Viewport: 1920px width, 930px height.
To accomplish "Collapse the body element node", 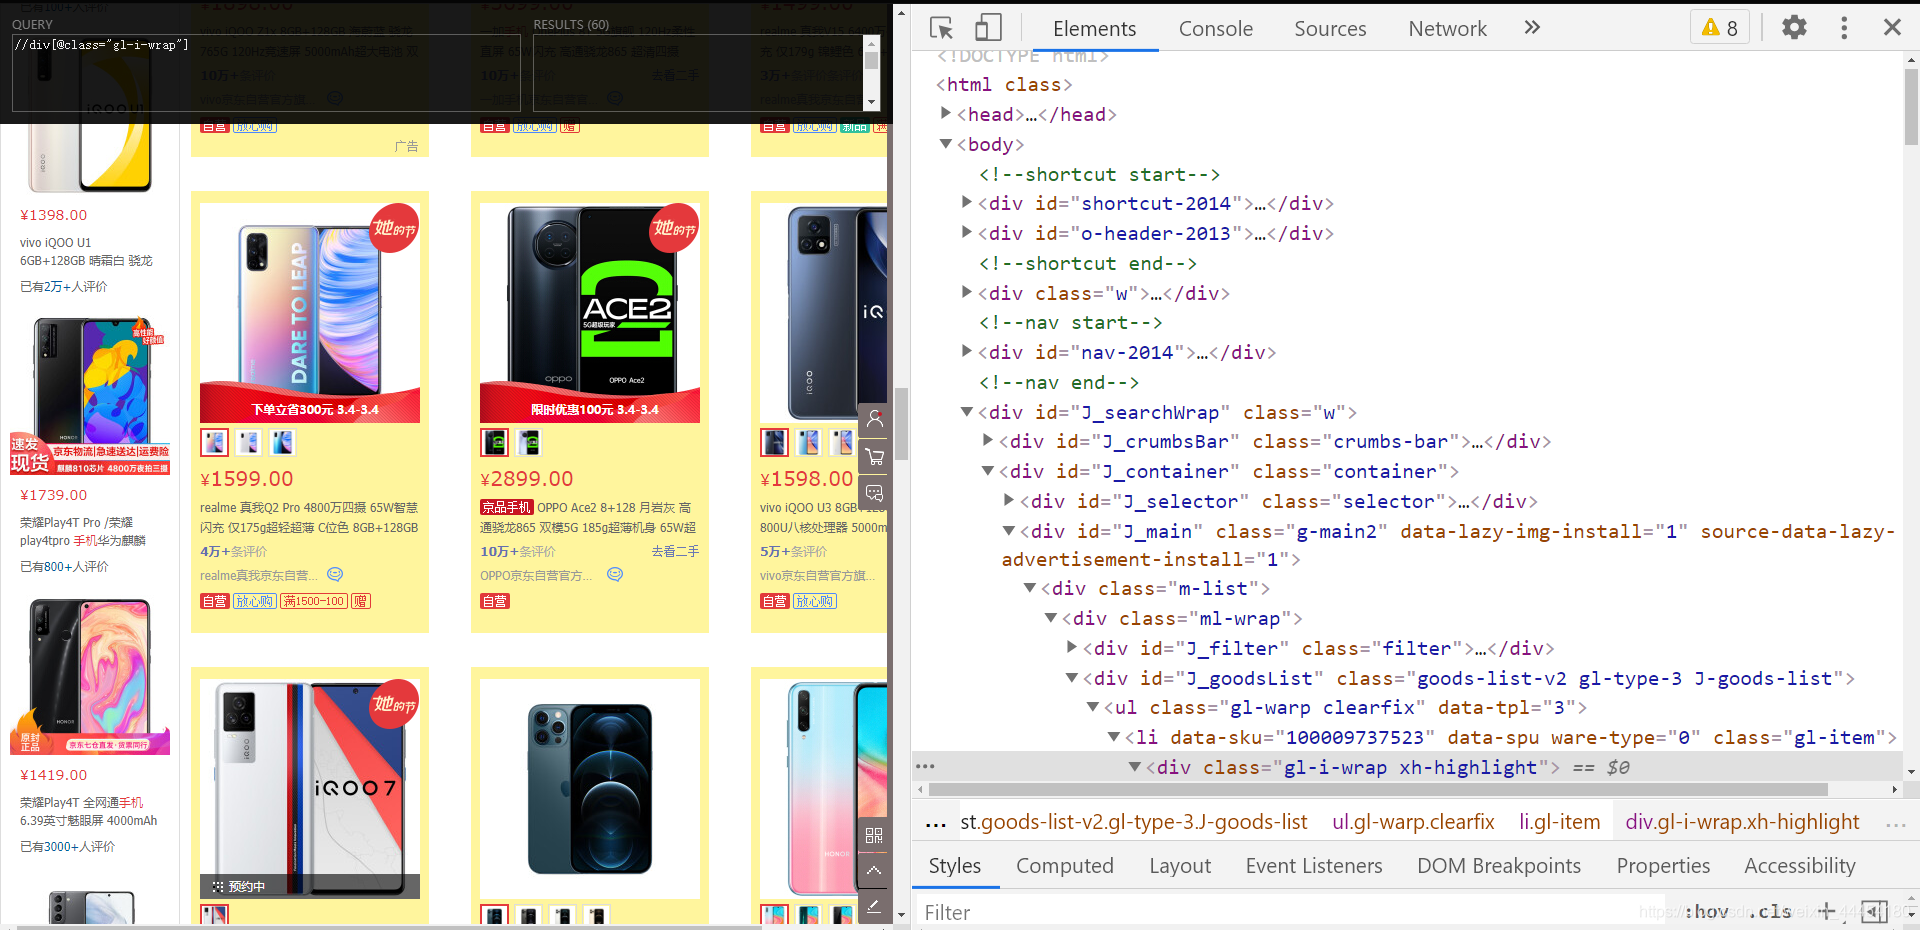I will (x=946, y=144).
